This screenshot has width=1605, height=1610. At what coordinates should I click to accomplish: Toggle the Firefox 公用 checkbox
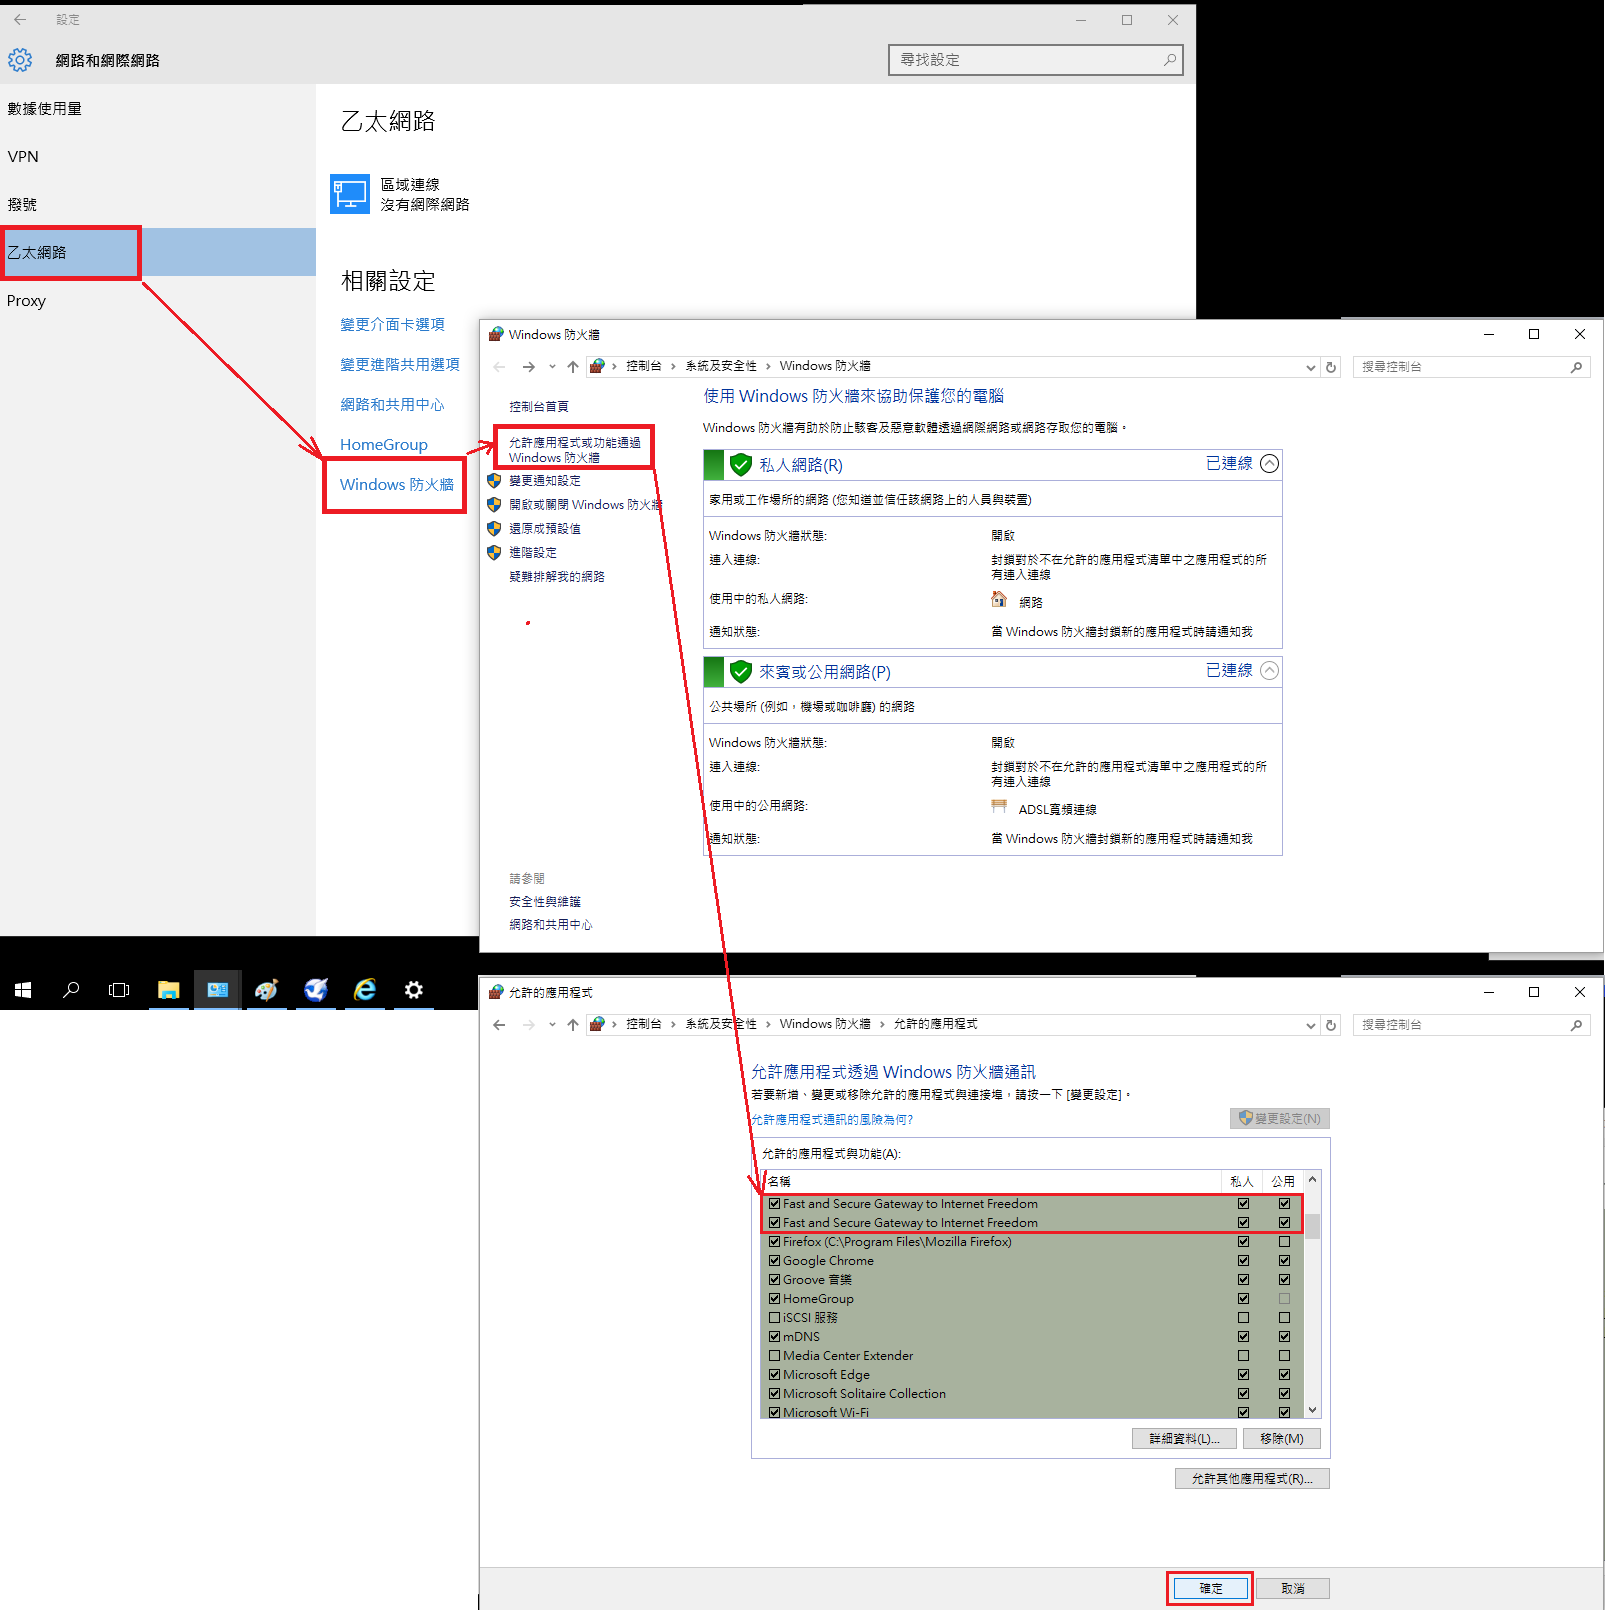click(x=1284, y=1242)
